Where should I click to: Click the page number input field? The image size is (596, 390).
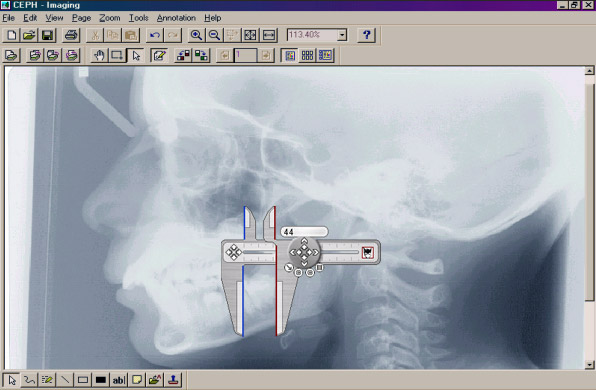246,55
